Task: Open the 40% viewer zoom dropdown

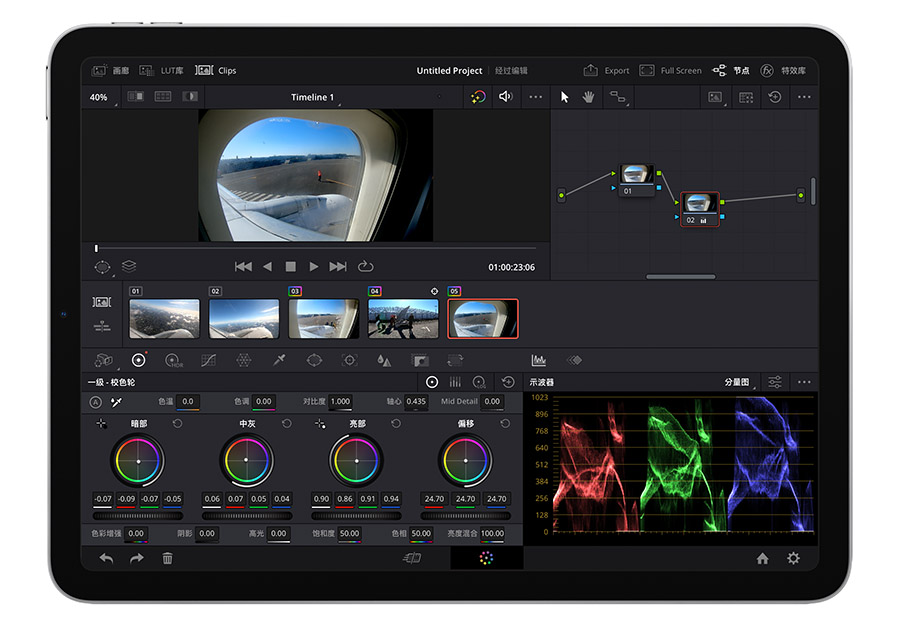Action: pos(102,98)
